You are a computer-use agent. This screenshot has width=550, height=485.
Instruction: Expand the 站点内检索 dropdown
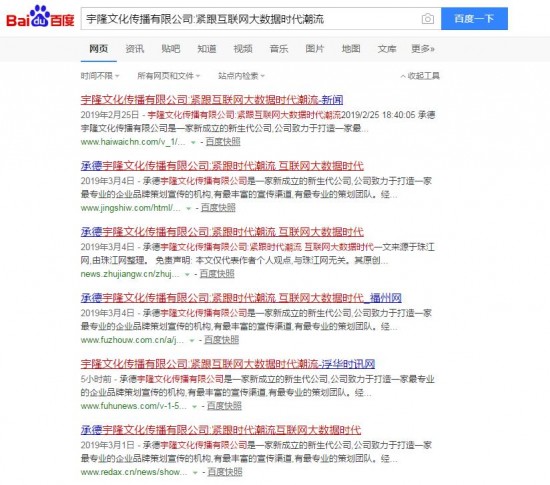(241, 76)
